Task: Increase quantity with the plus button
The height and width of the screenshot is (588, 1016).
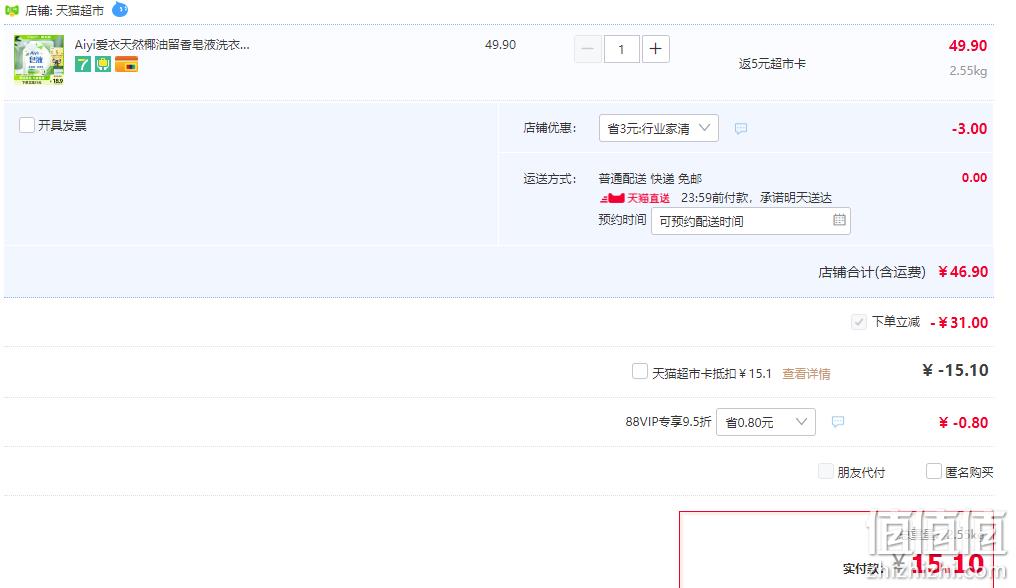Action: click(x=656, y=49)
